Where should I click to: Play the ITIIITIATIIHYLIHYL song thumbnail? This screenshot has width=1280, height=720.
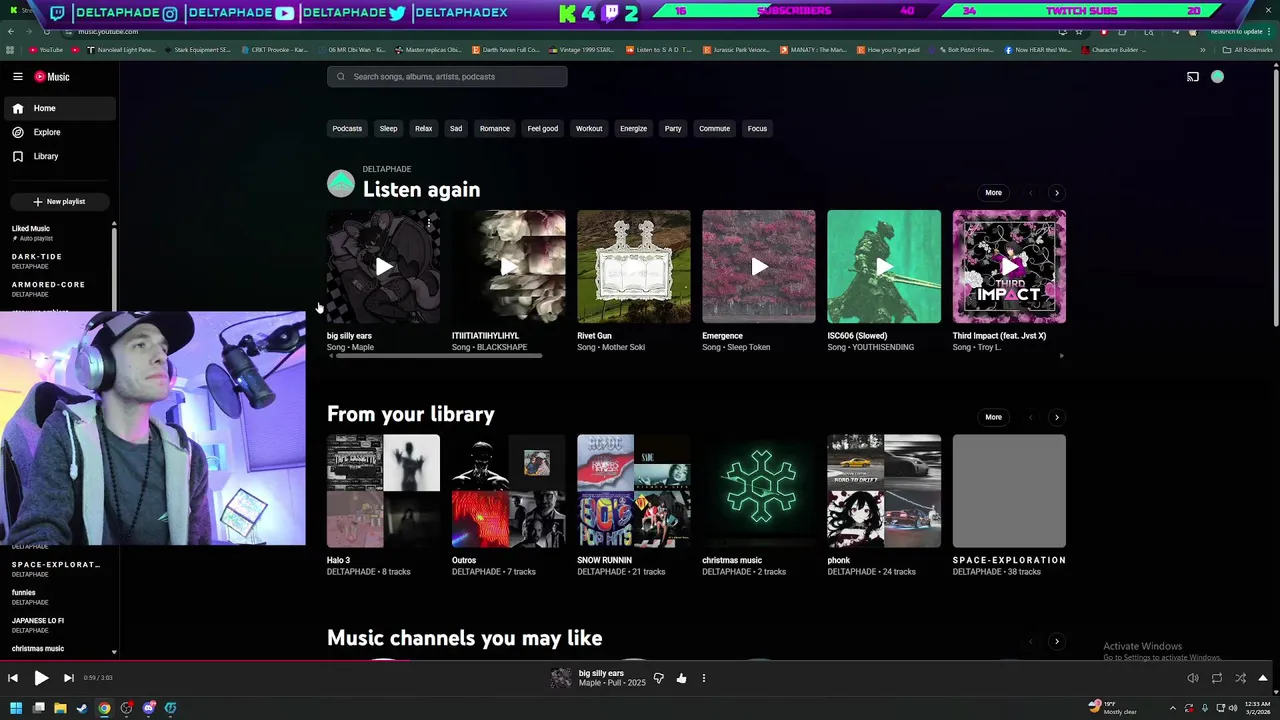pyautogui.click(x=508, y=266)
